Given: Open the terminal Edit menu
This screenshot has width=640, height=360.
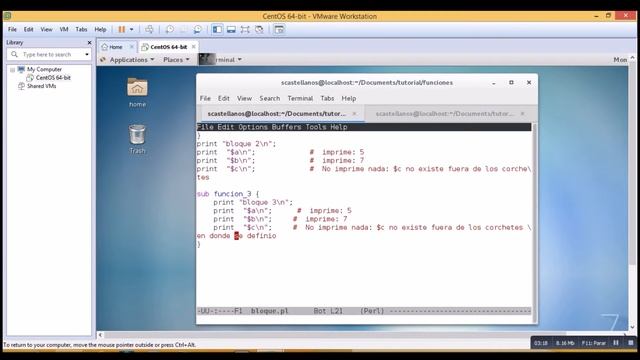Looking at the screenshot, I should tap(223, 98).
